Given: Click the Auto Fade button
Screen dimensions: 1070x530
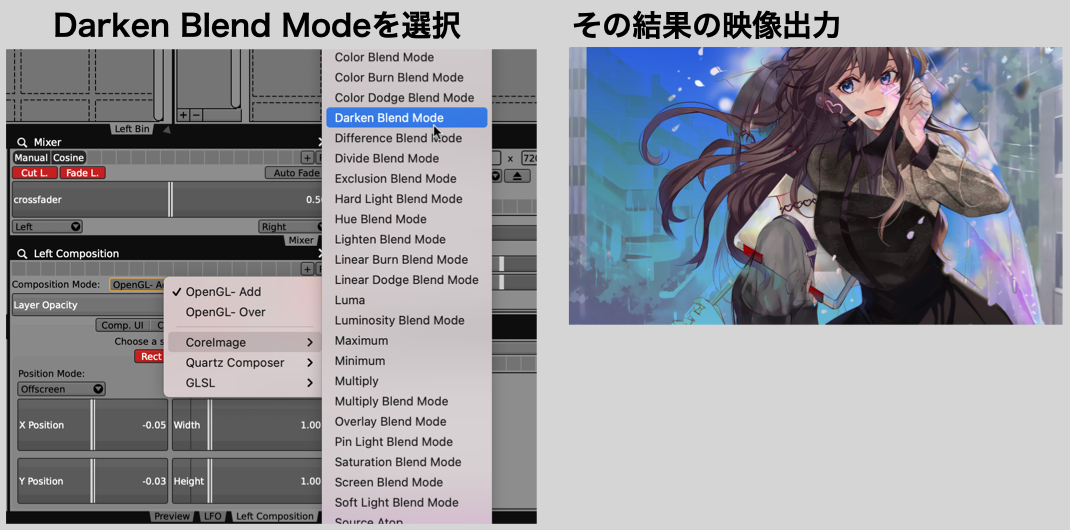Looking at the screenshot, I should [x=294, y=173].
